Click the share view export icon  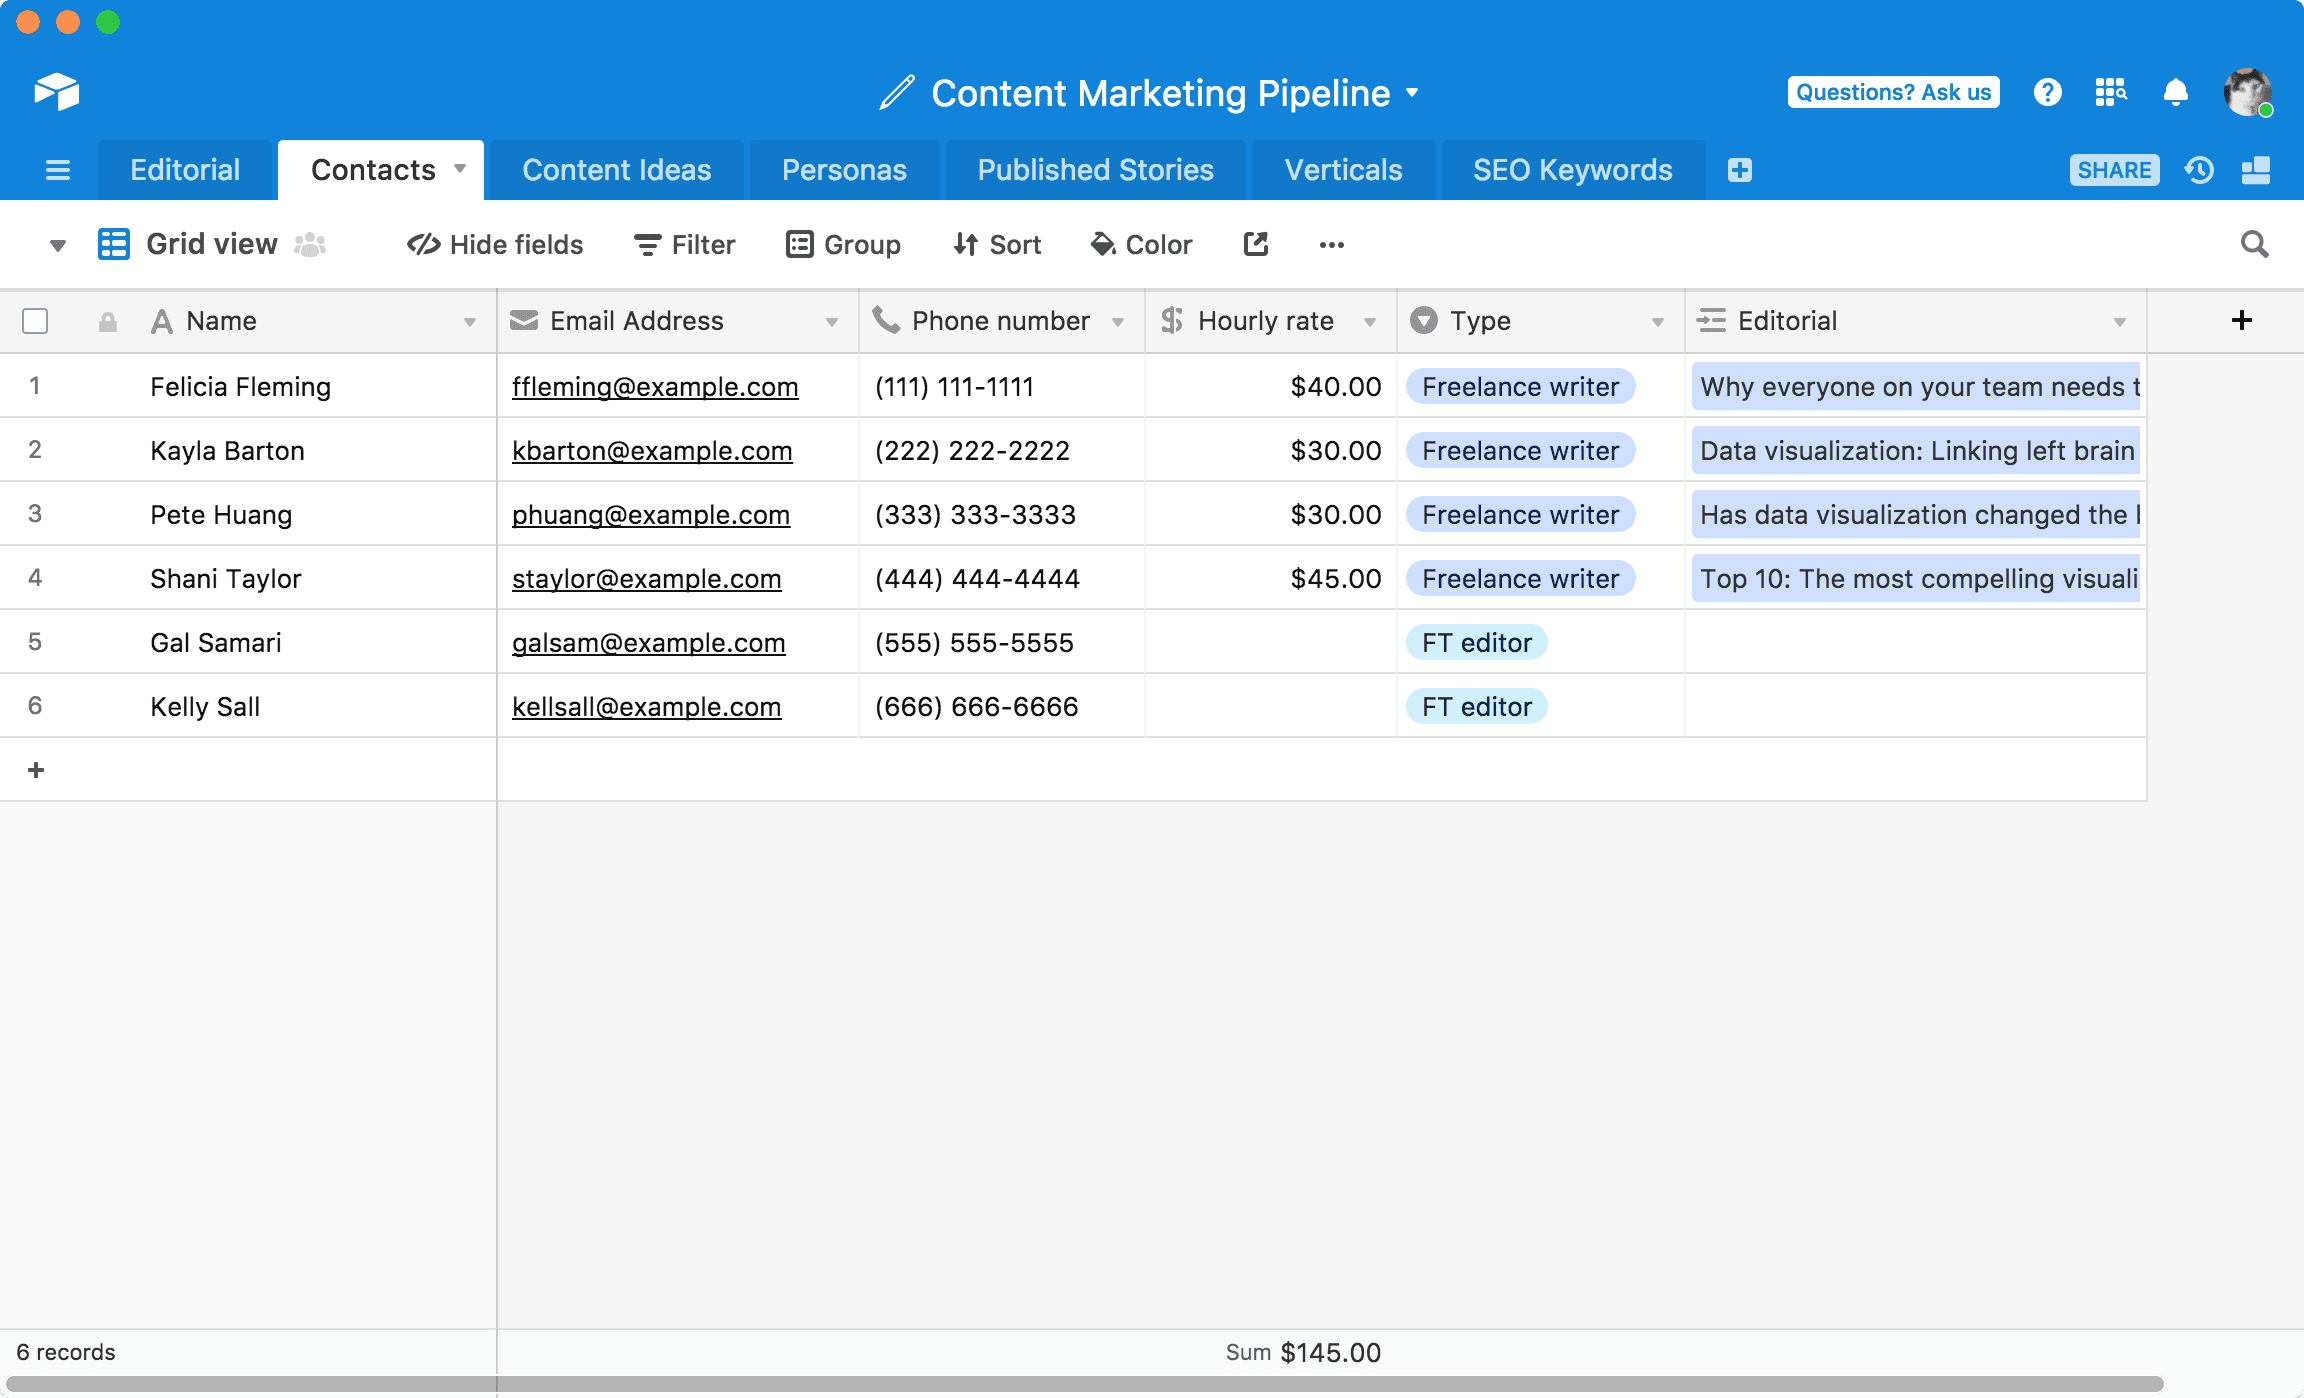1255,244
